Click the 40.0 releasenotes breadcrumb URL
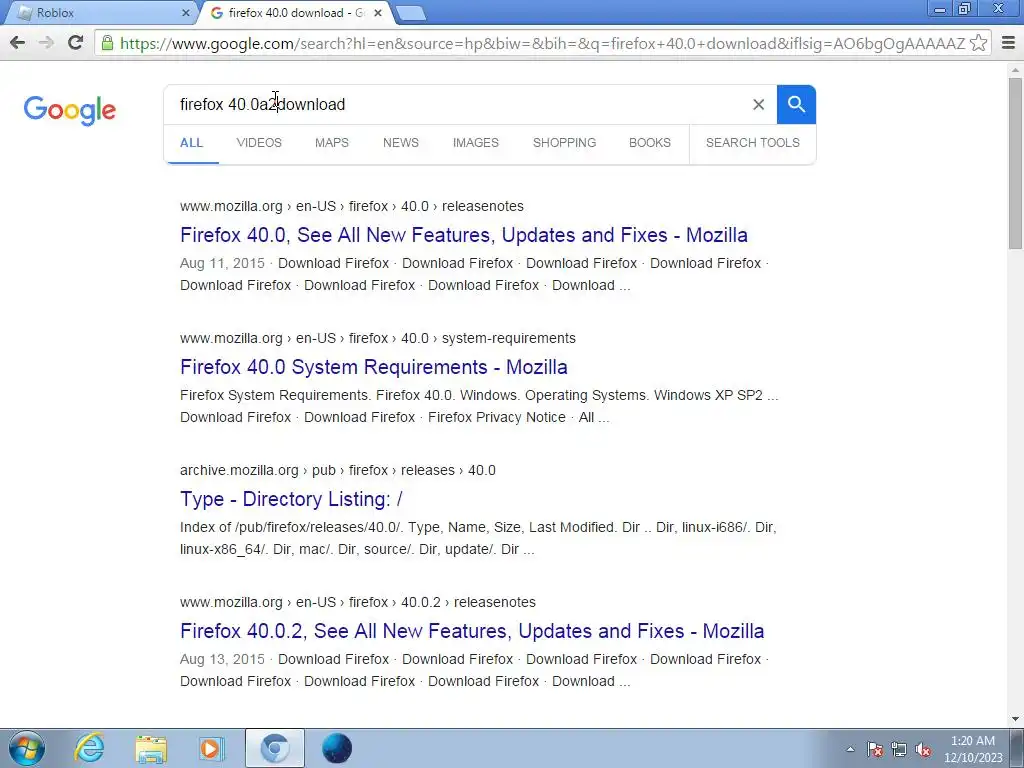 click(x=352, y=206)
